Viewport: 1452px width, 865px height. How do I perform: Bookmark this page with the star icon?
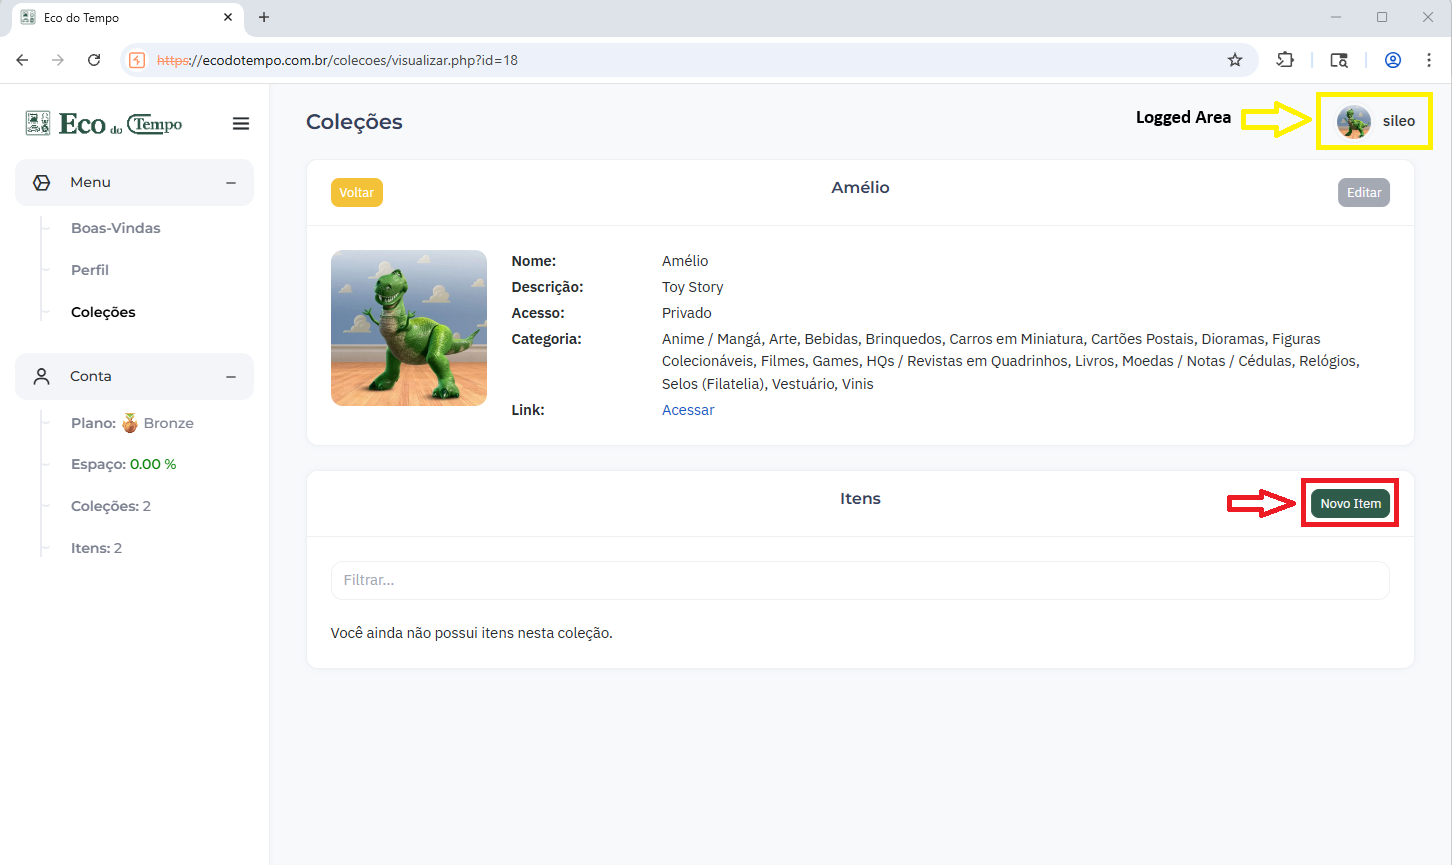click(1235, 60)
